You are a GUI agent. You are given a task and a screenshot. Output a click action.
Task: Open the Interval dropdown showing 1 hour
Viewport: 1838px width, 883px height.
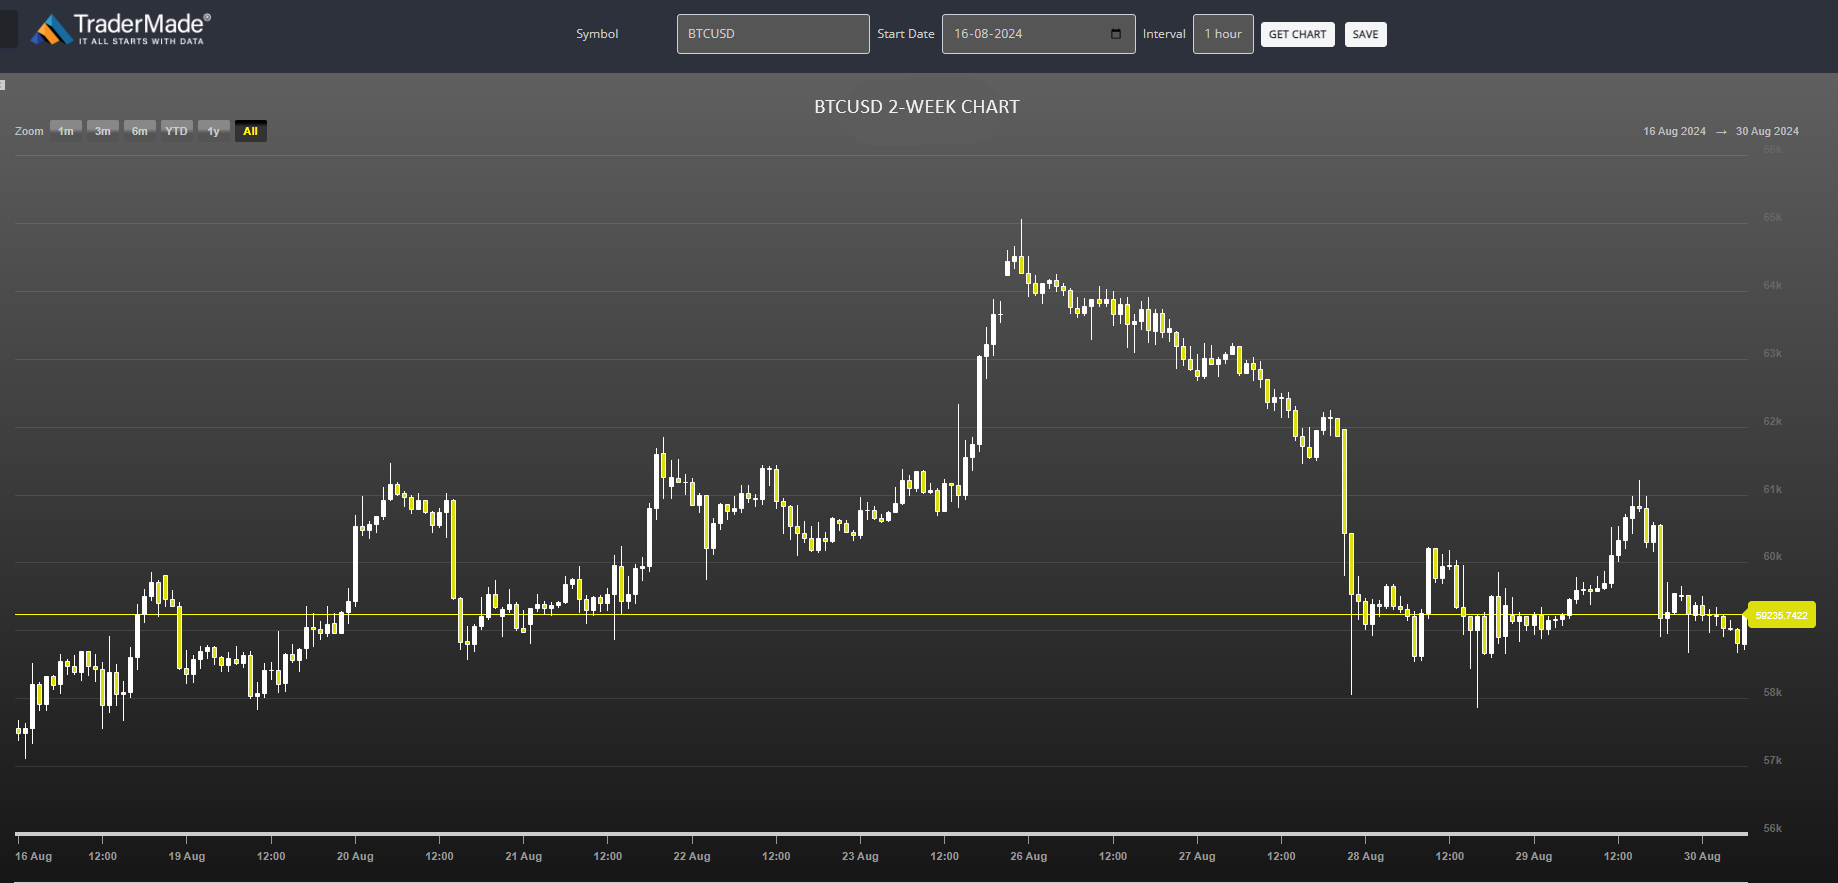pos(1223,34)
